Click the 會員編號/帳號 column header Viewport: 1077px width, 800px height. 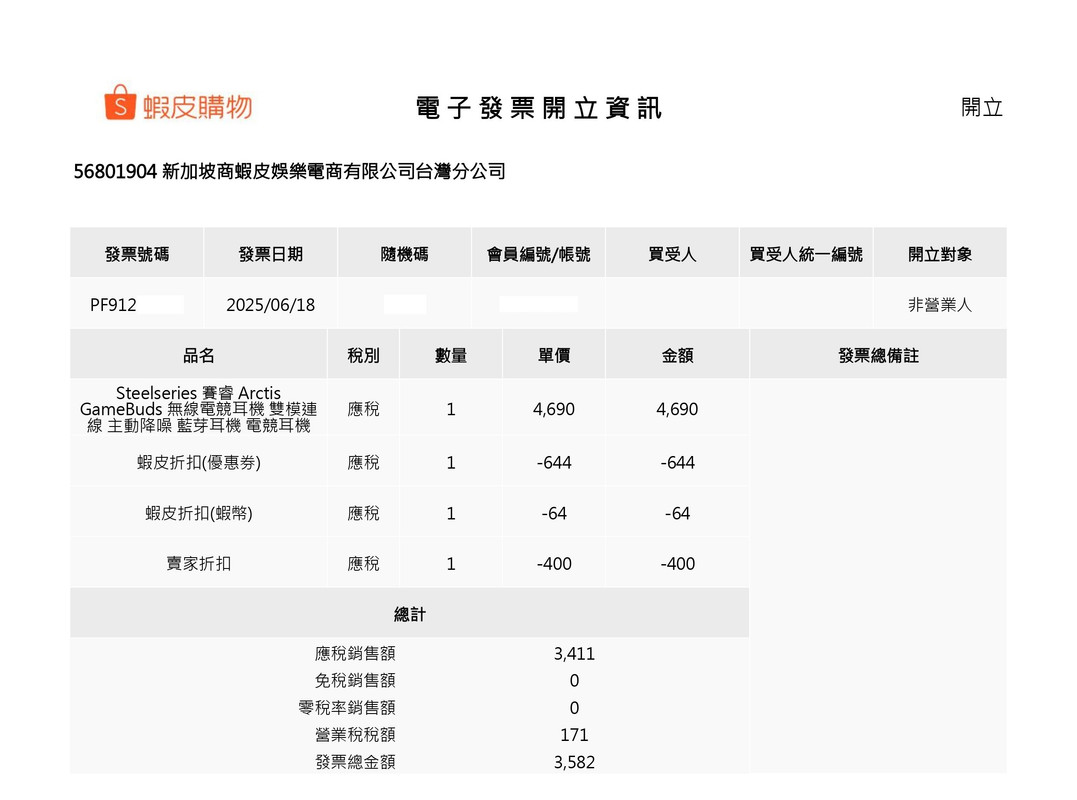pos(538,254)
